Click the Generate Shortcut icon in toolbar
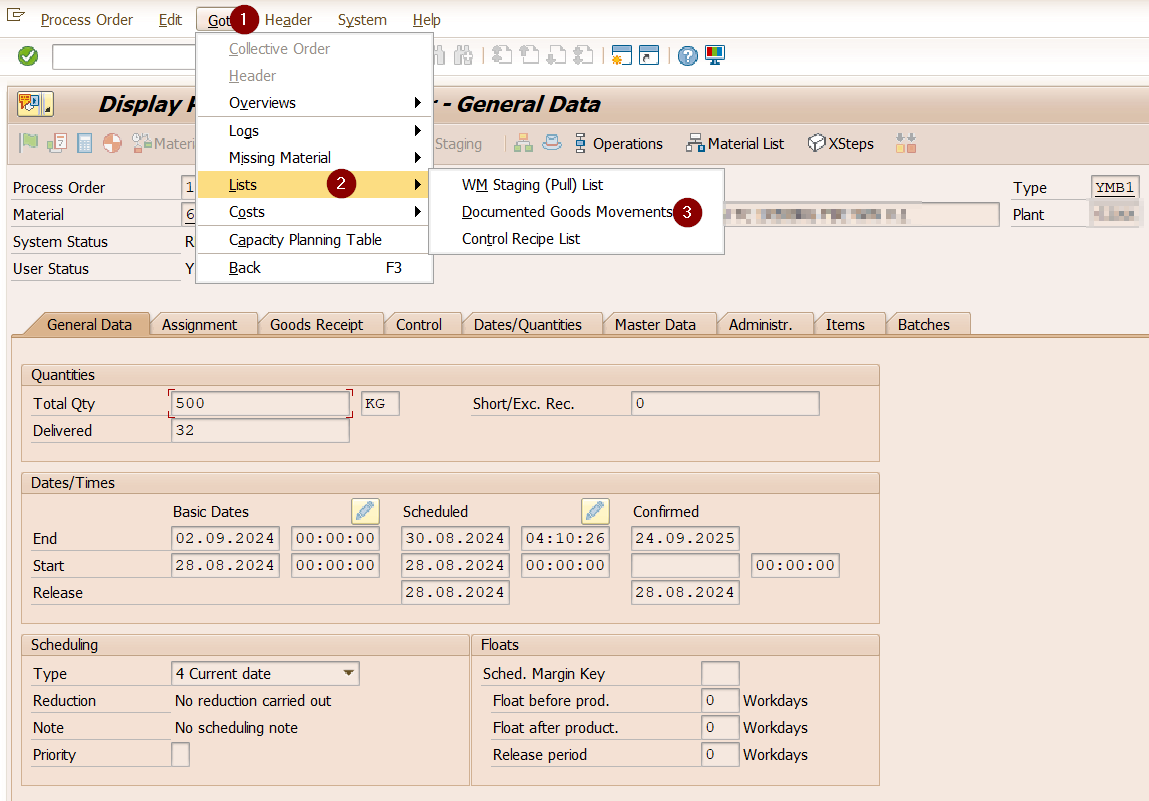The image size is (1149, 801). pos(649,56)
